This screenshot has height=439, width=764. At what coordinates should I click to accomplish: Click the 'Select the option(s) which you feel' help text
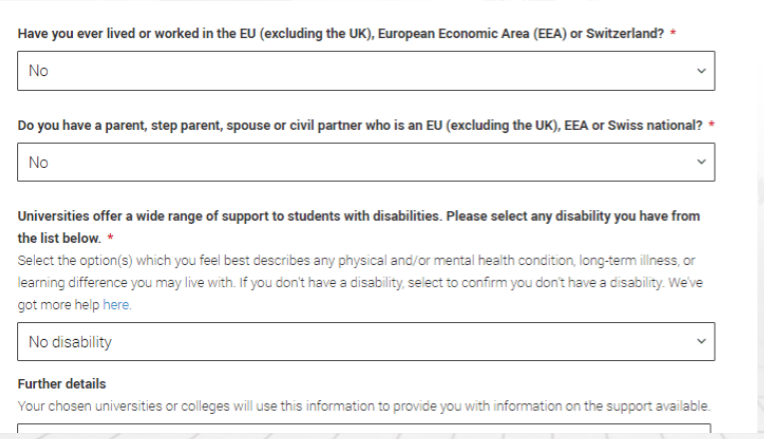[360, 283]
